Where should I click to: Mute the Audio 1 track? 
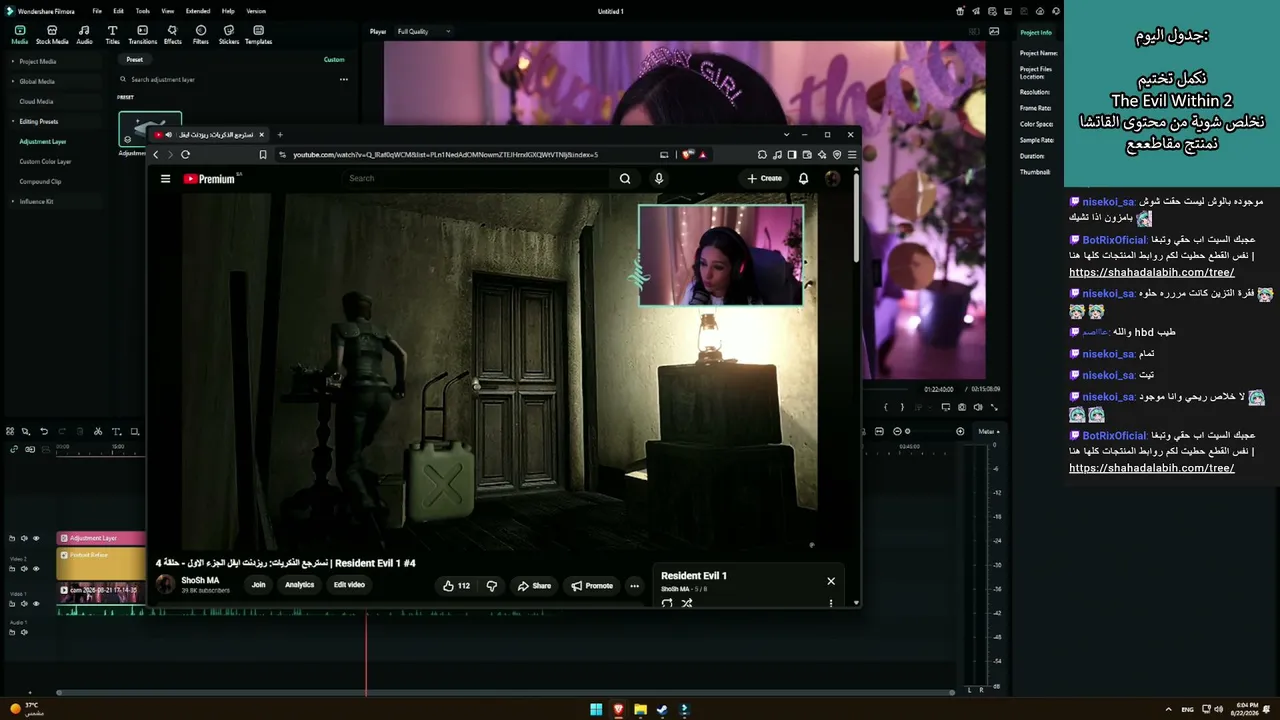24,632
